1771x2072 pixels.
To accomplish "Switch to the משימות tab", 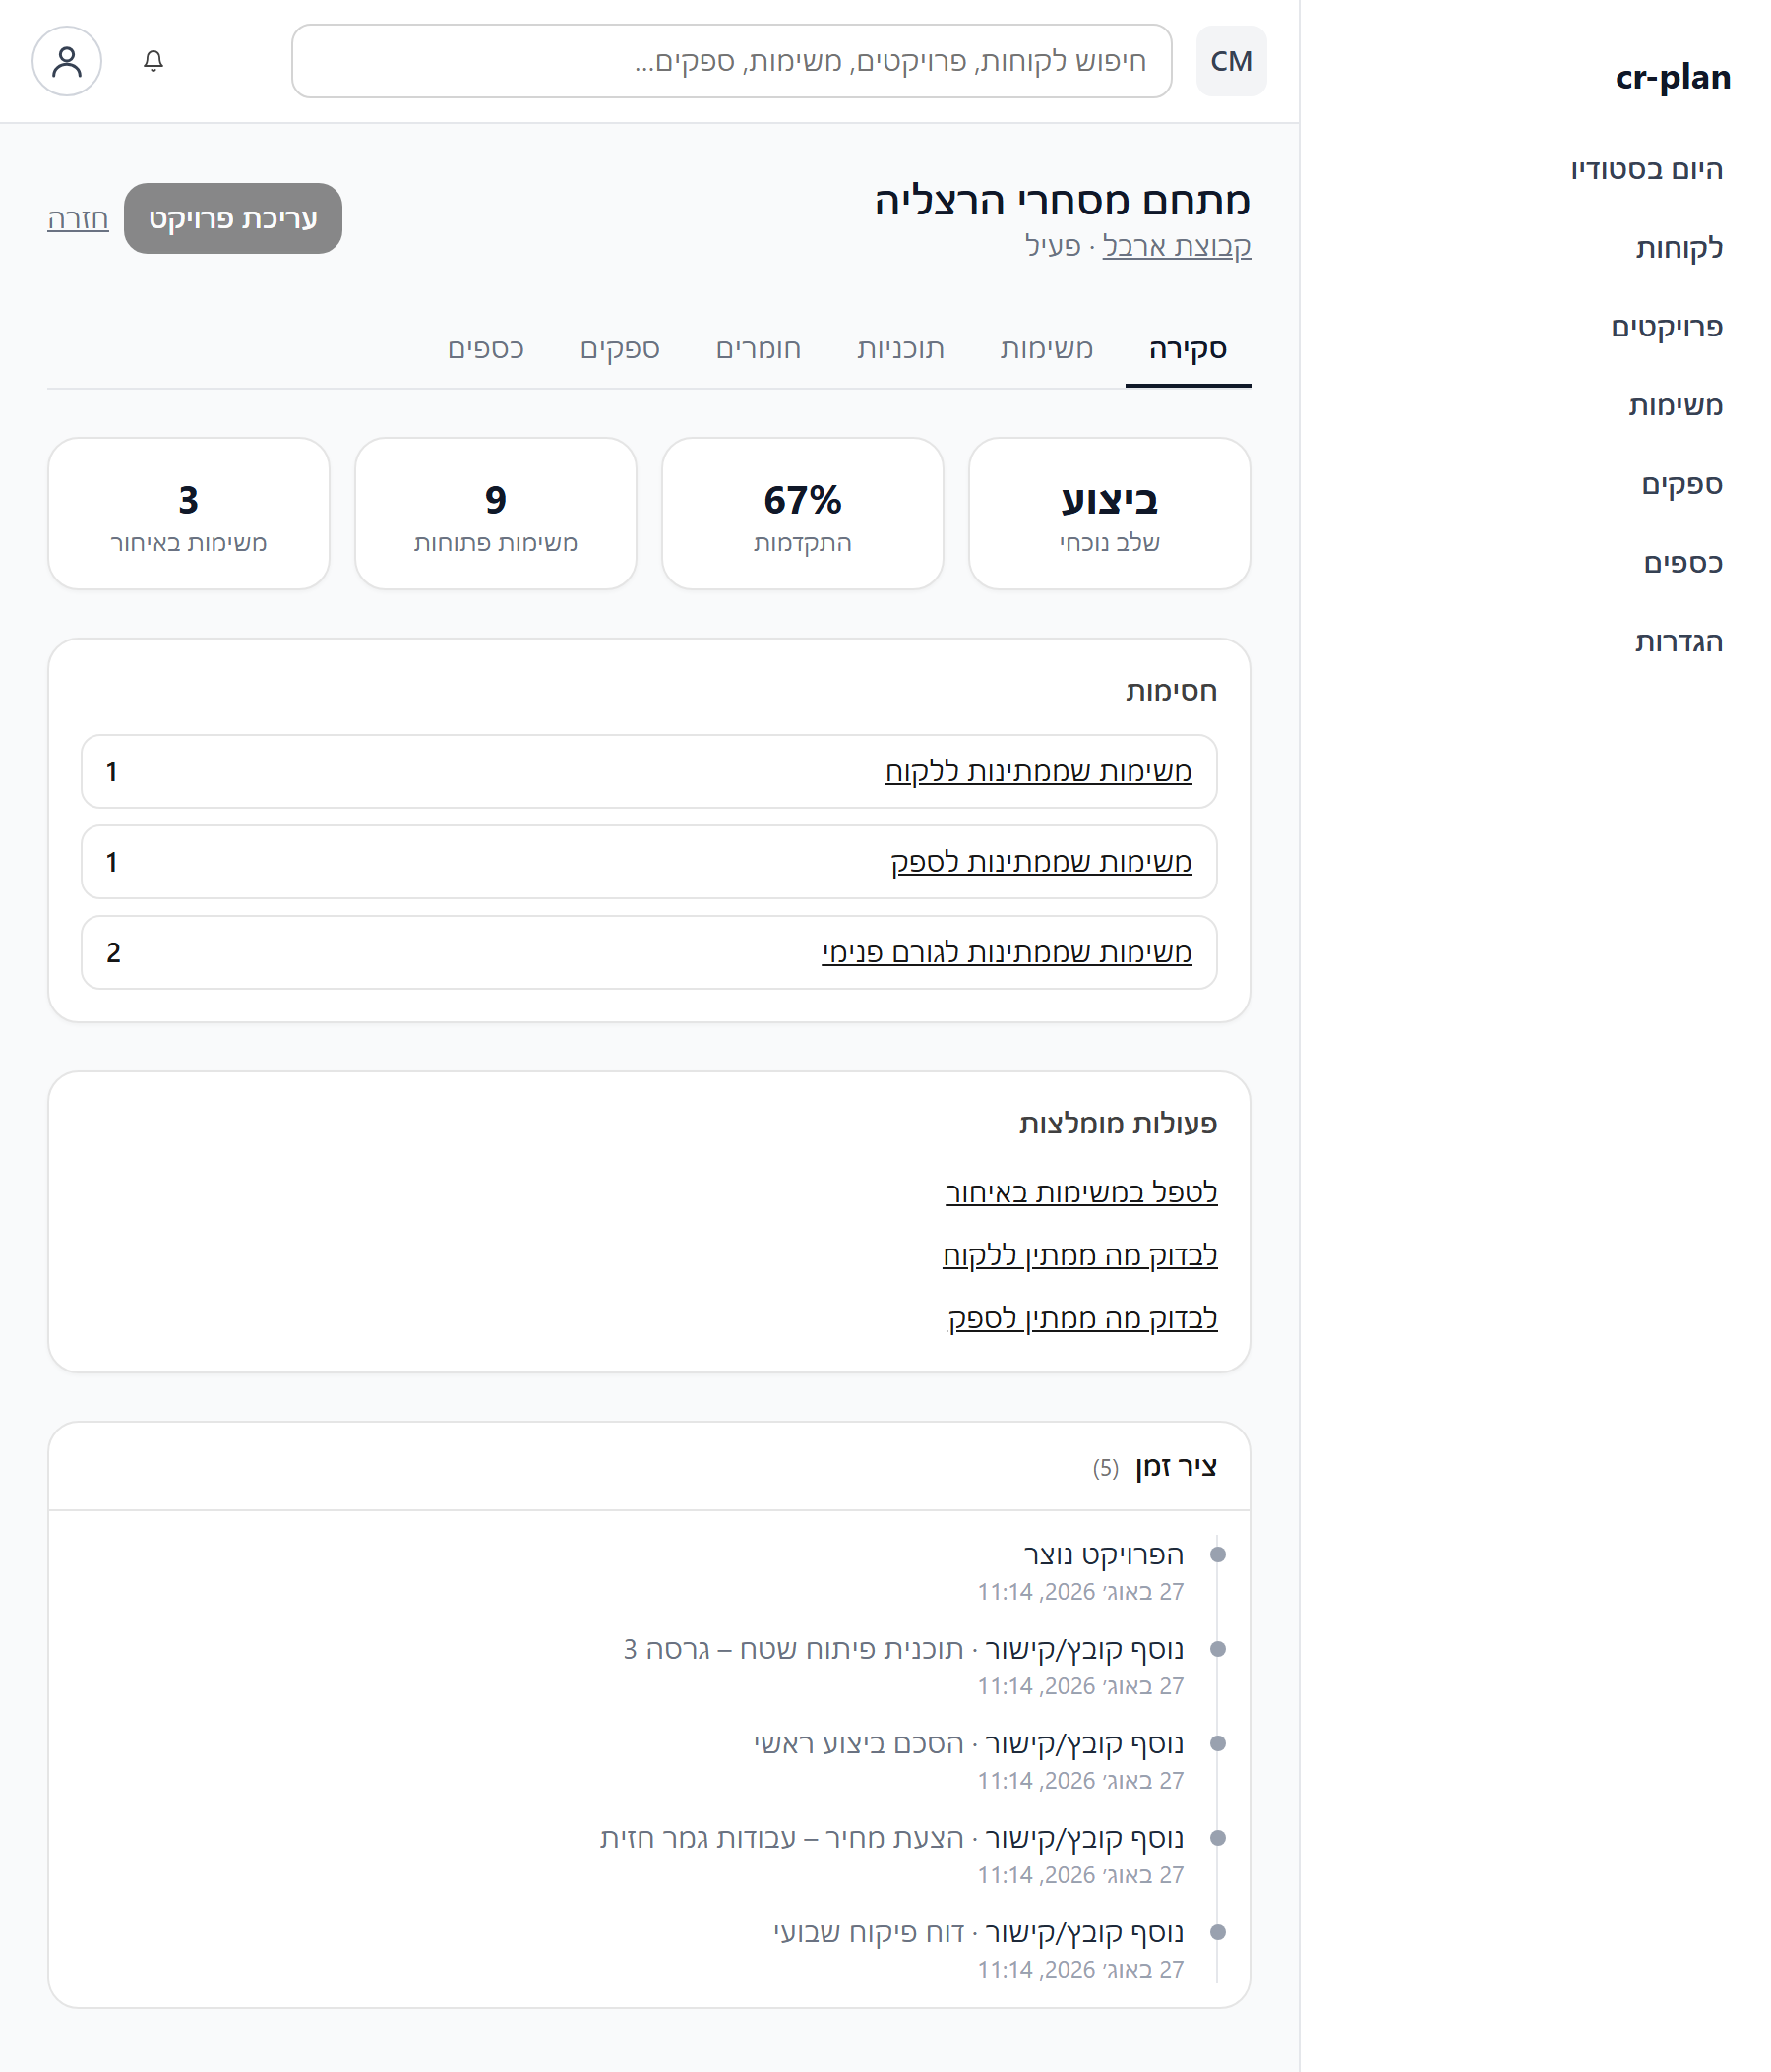I will [x=1046, y=349].
